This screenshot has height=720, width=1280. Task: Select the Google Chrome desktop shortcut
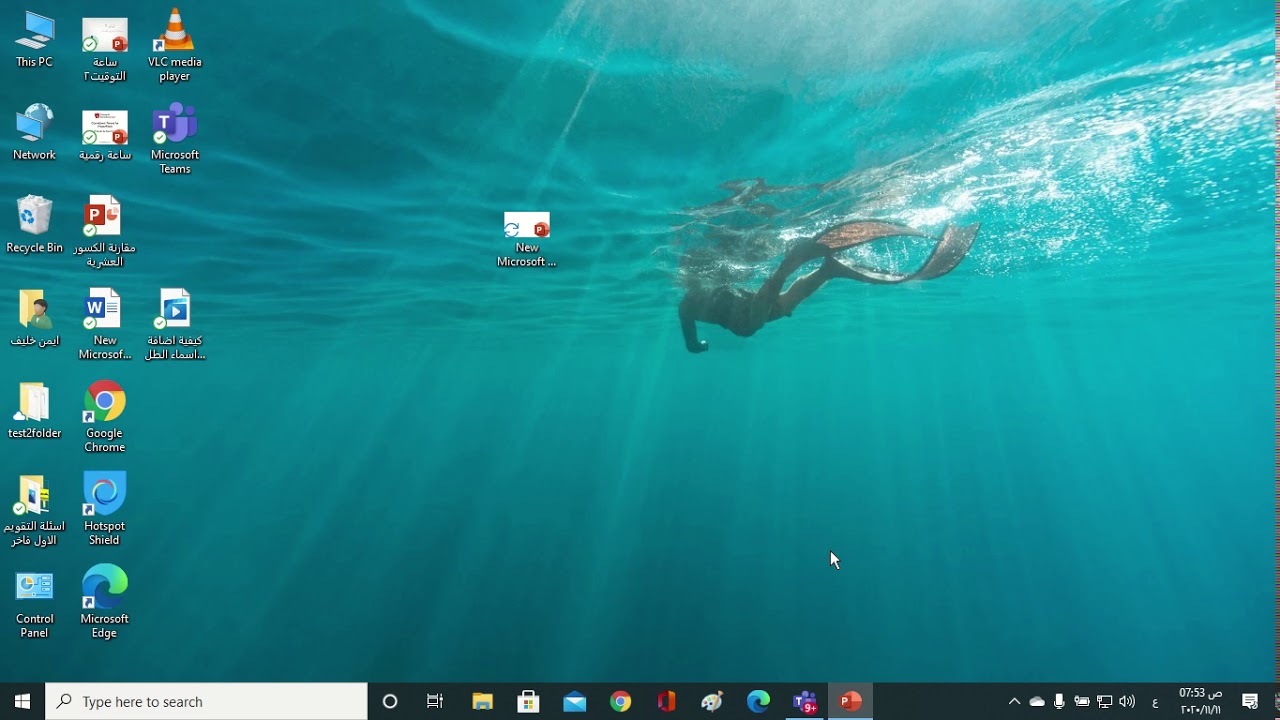pyautogui.click(x=105, y=418)
